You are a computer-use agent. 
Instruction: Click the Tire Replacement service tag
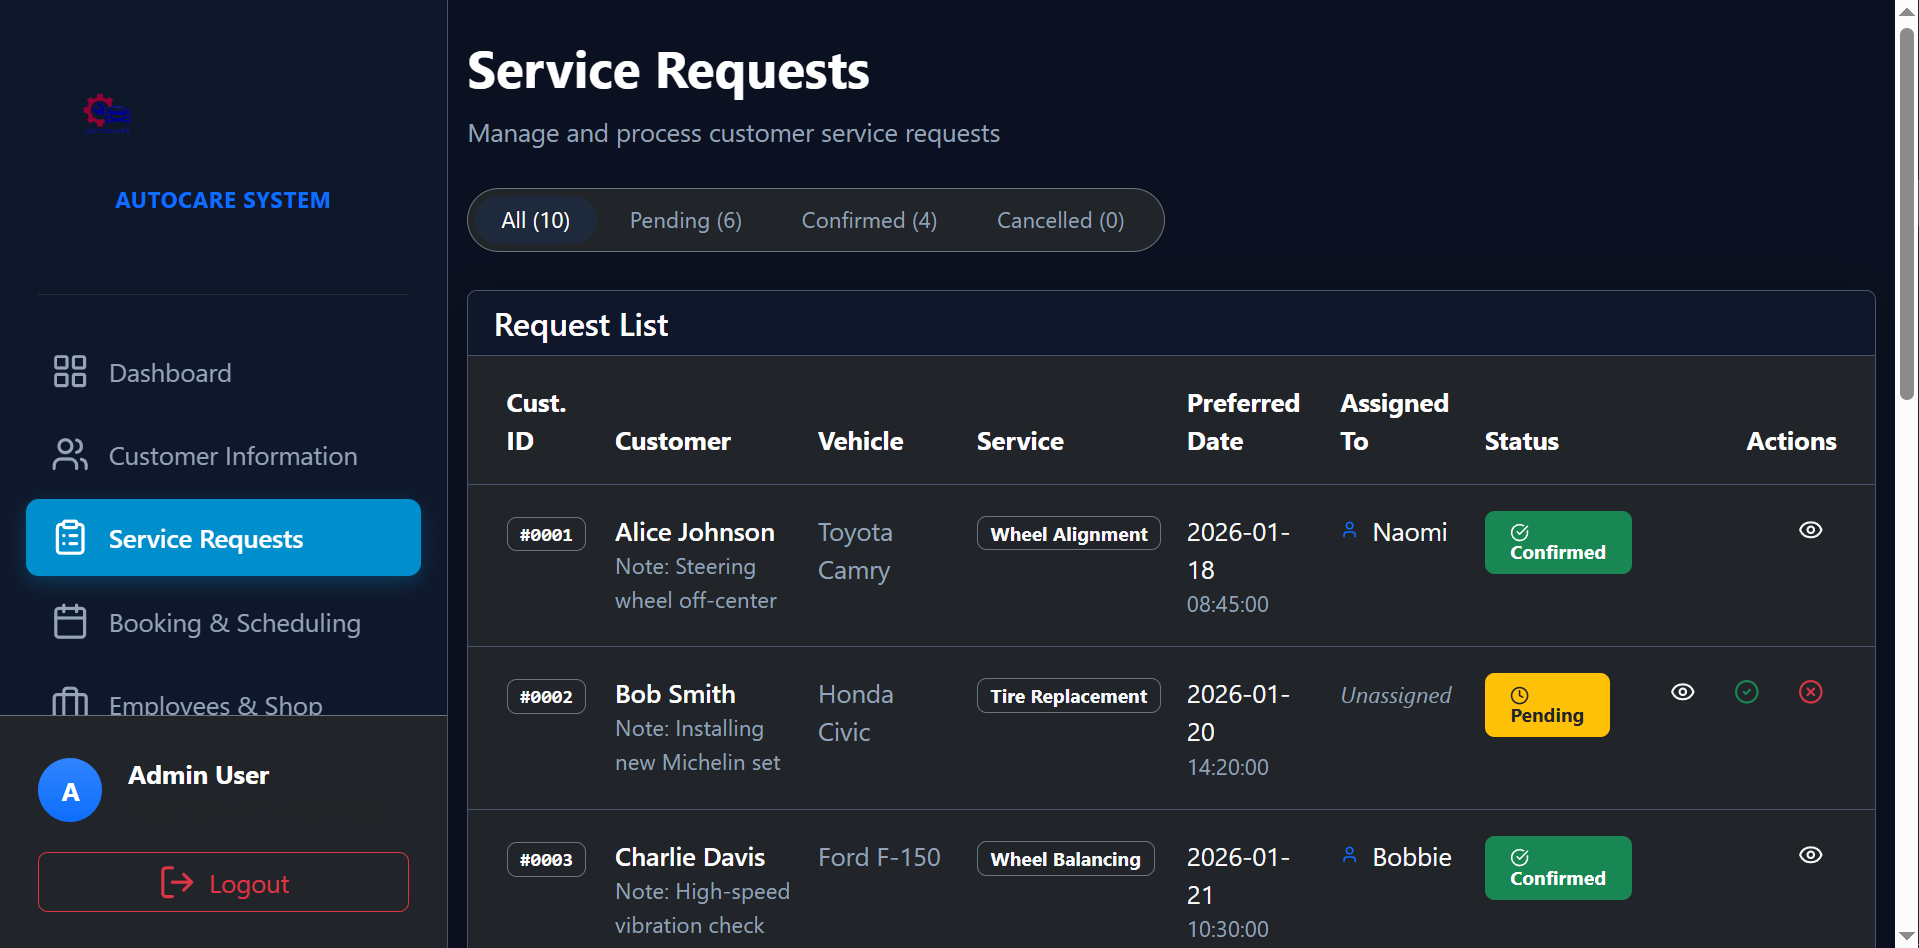tap(1068, 696)
